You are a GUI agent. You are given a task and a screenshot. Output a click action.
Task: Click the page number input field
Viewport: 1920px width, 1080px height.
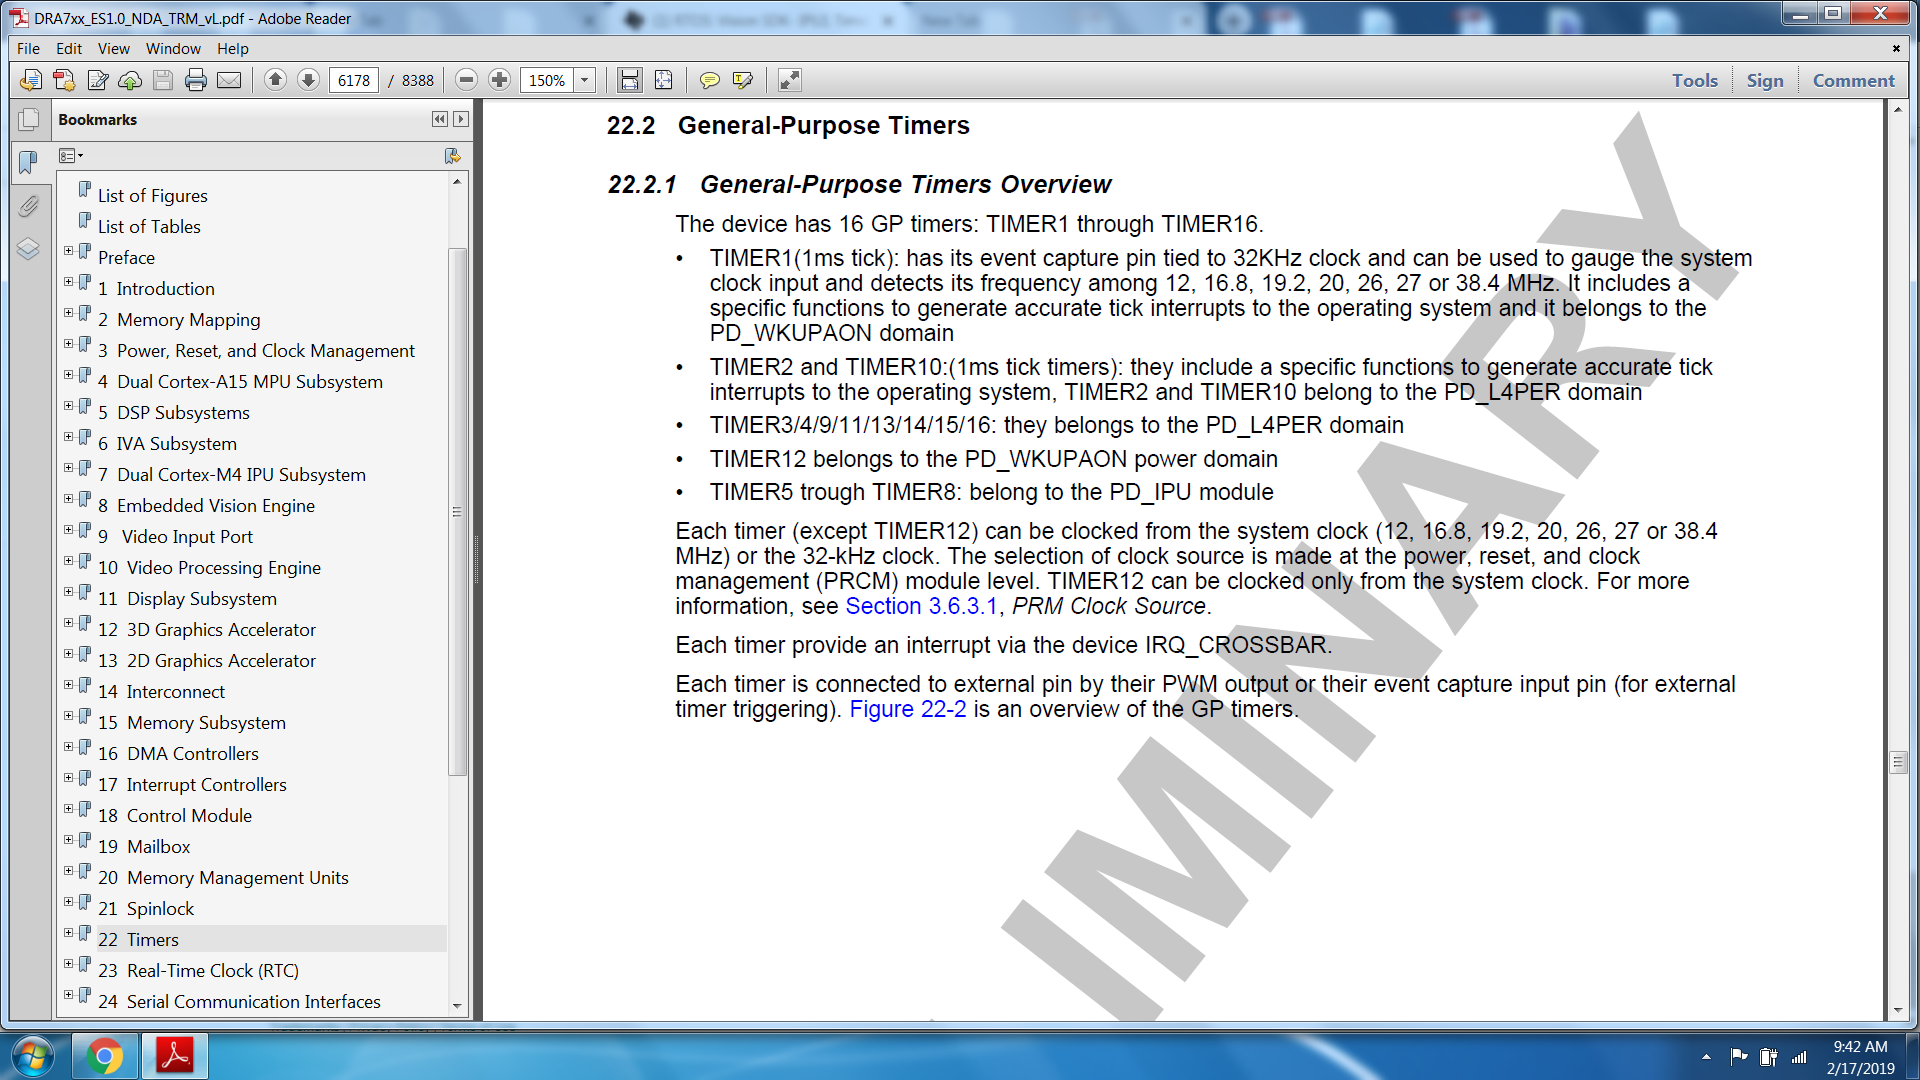coord(354,80)
